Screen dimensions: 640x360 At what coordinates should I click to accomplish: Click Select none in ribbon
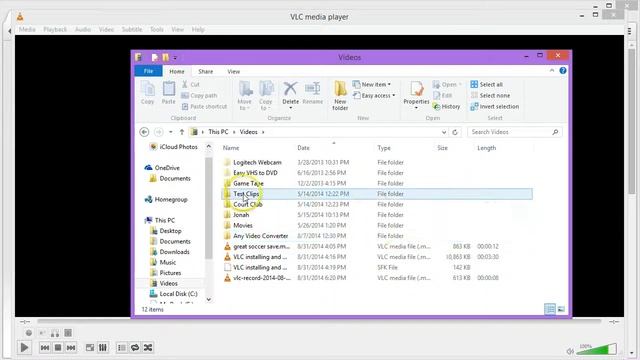coord(490,96)
